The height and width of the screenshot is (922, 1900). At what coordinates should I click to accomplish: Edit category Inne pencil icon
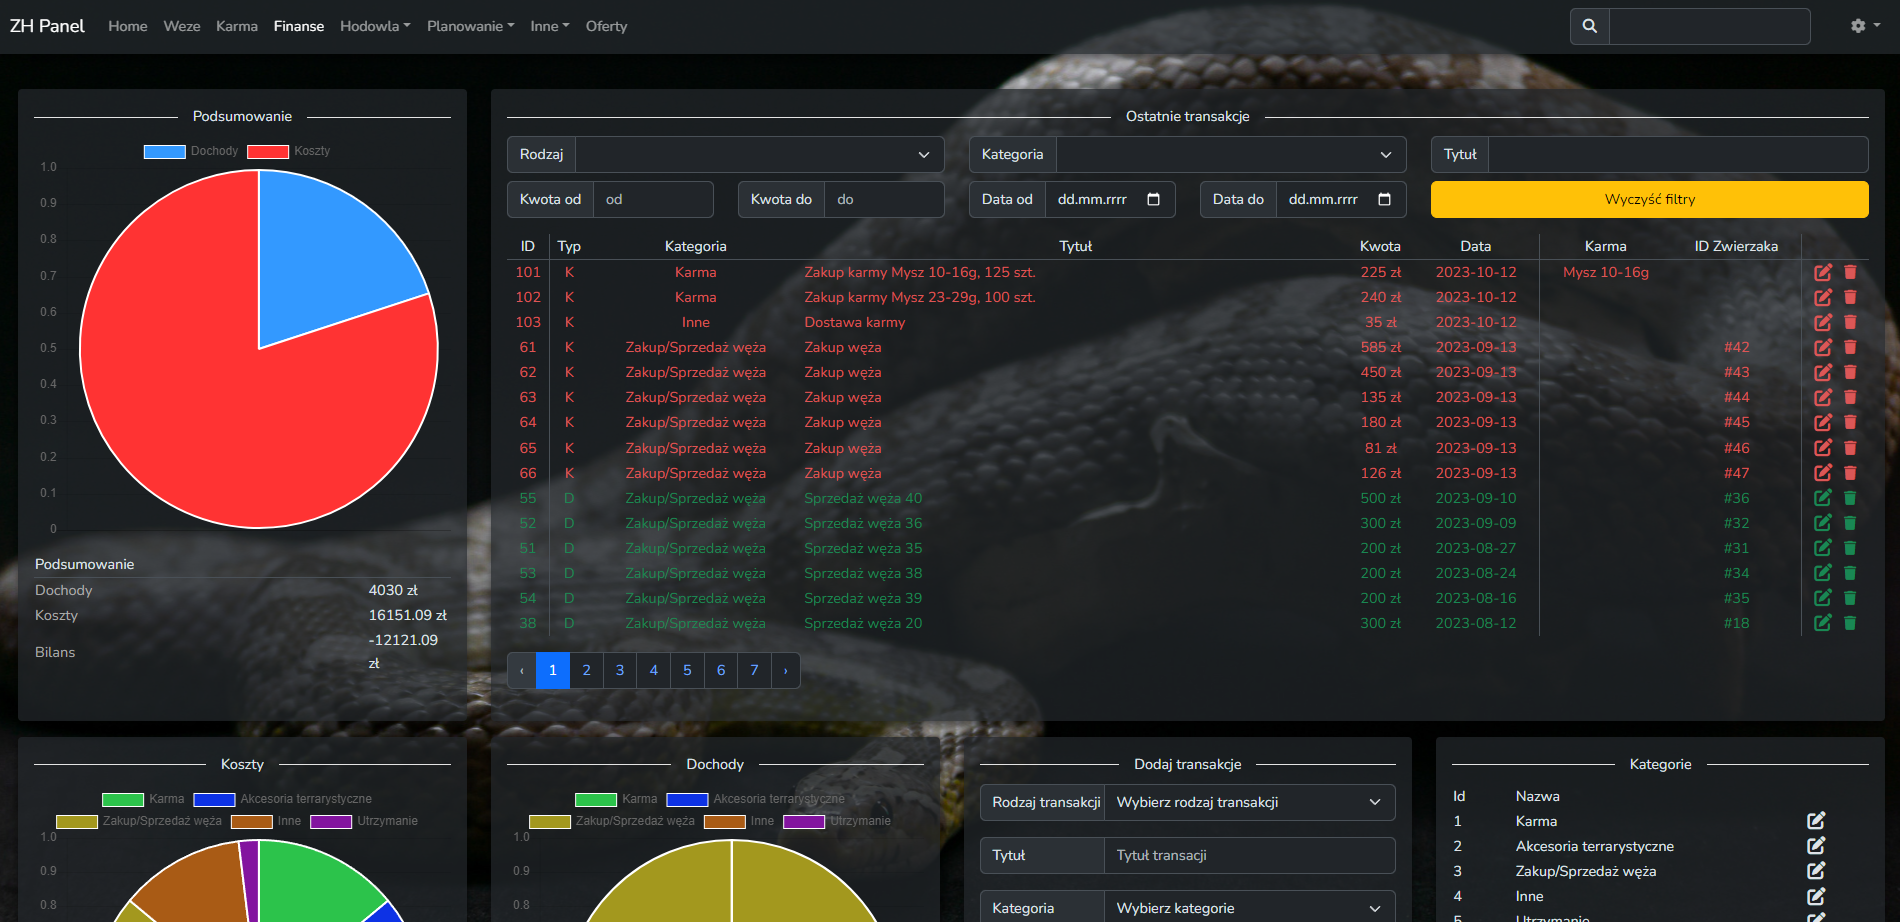pyautogui.click(x=1816, y=896)
